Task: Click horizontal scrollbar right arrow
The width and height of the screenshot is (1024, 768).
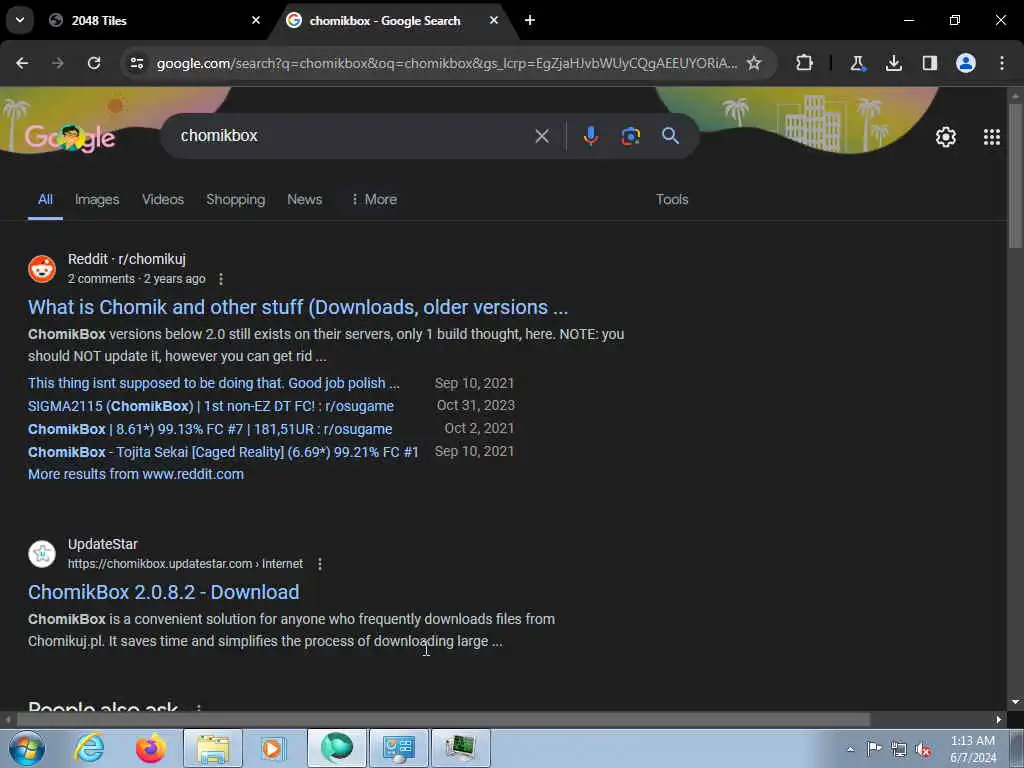Action: pos(999,720)
